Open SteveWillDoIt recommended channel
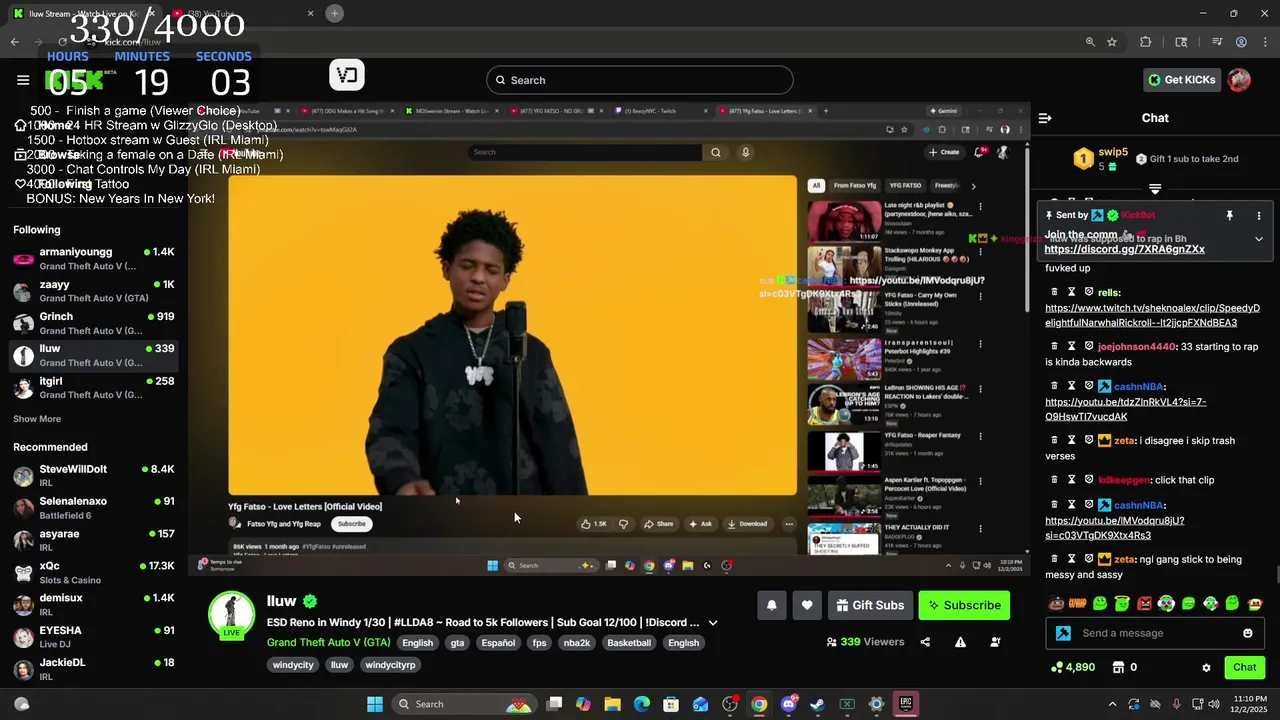 coord(94,476)
